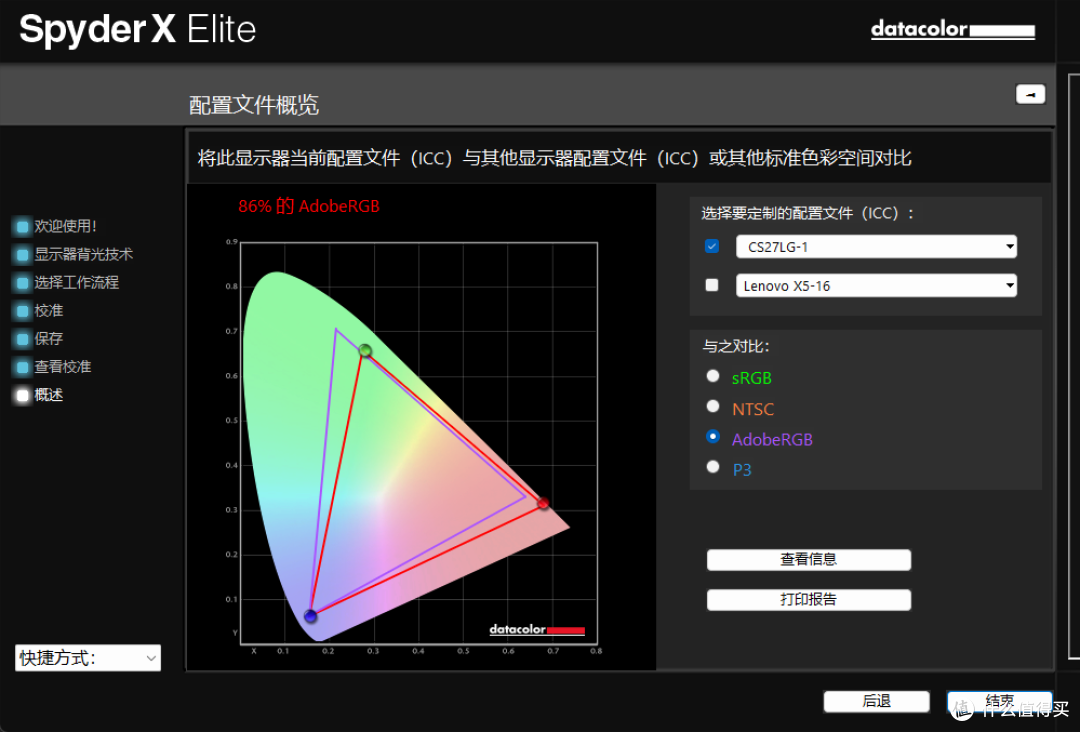Open the 快捷方式 shortcuts dropdown
Viewport: 1080px width, 732px height.
88,658
